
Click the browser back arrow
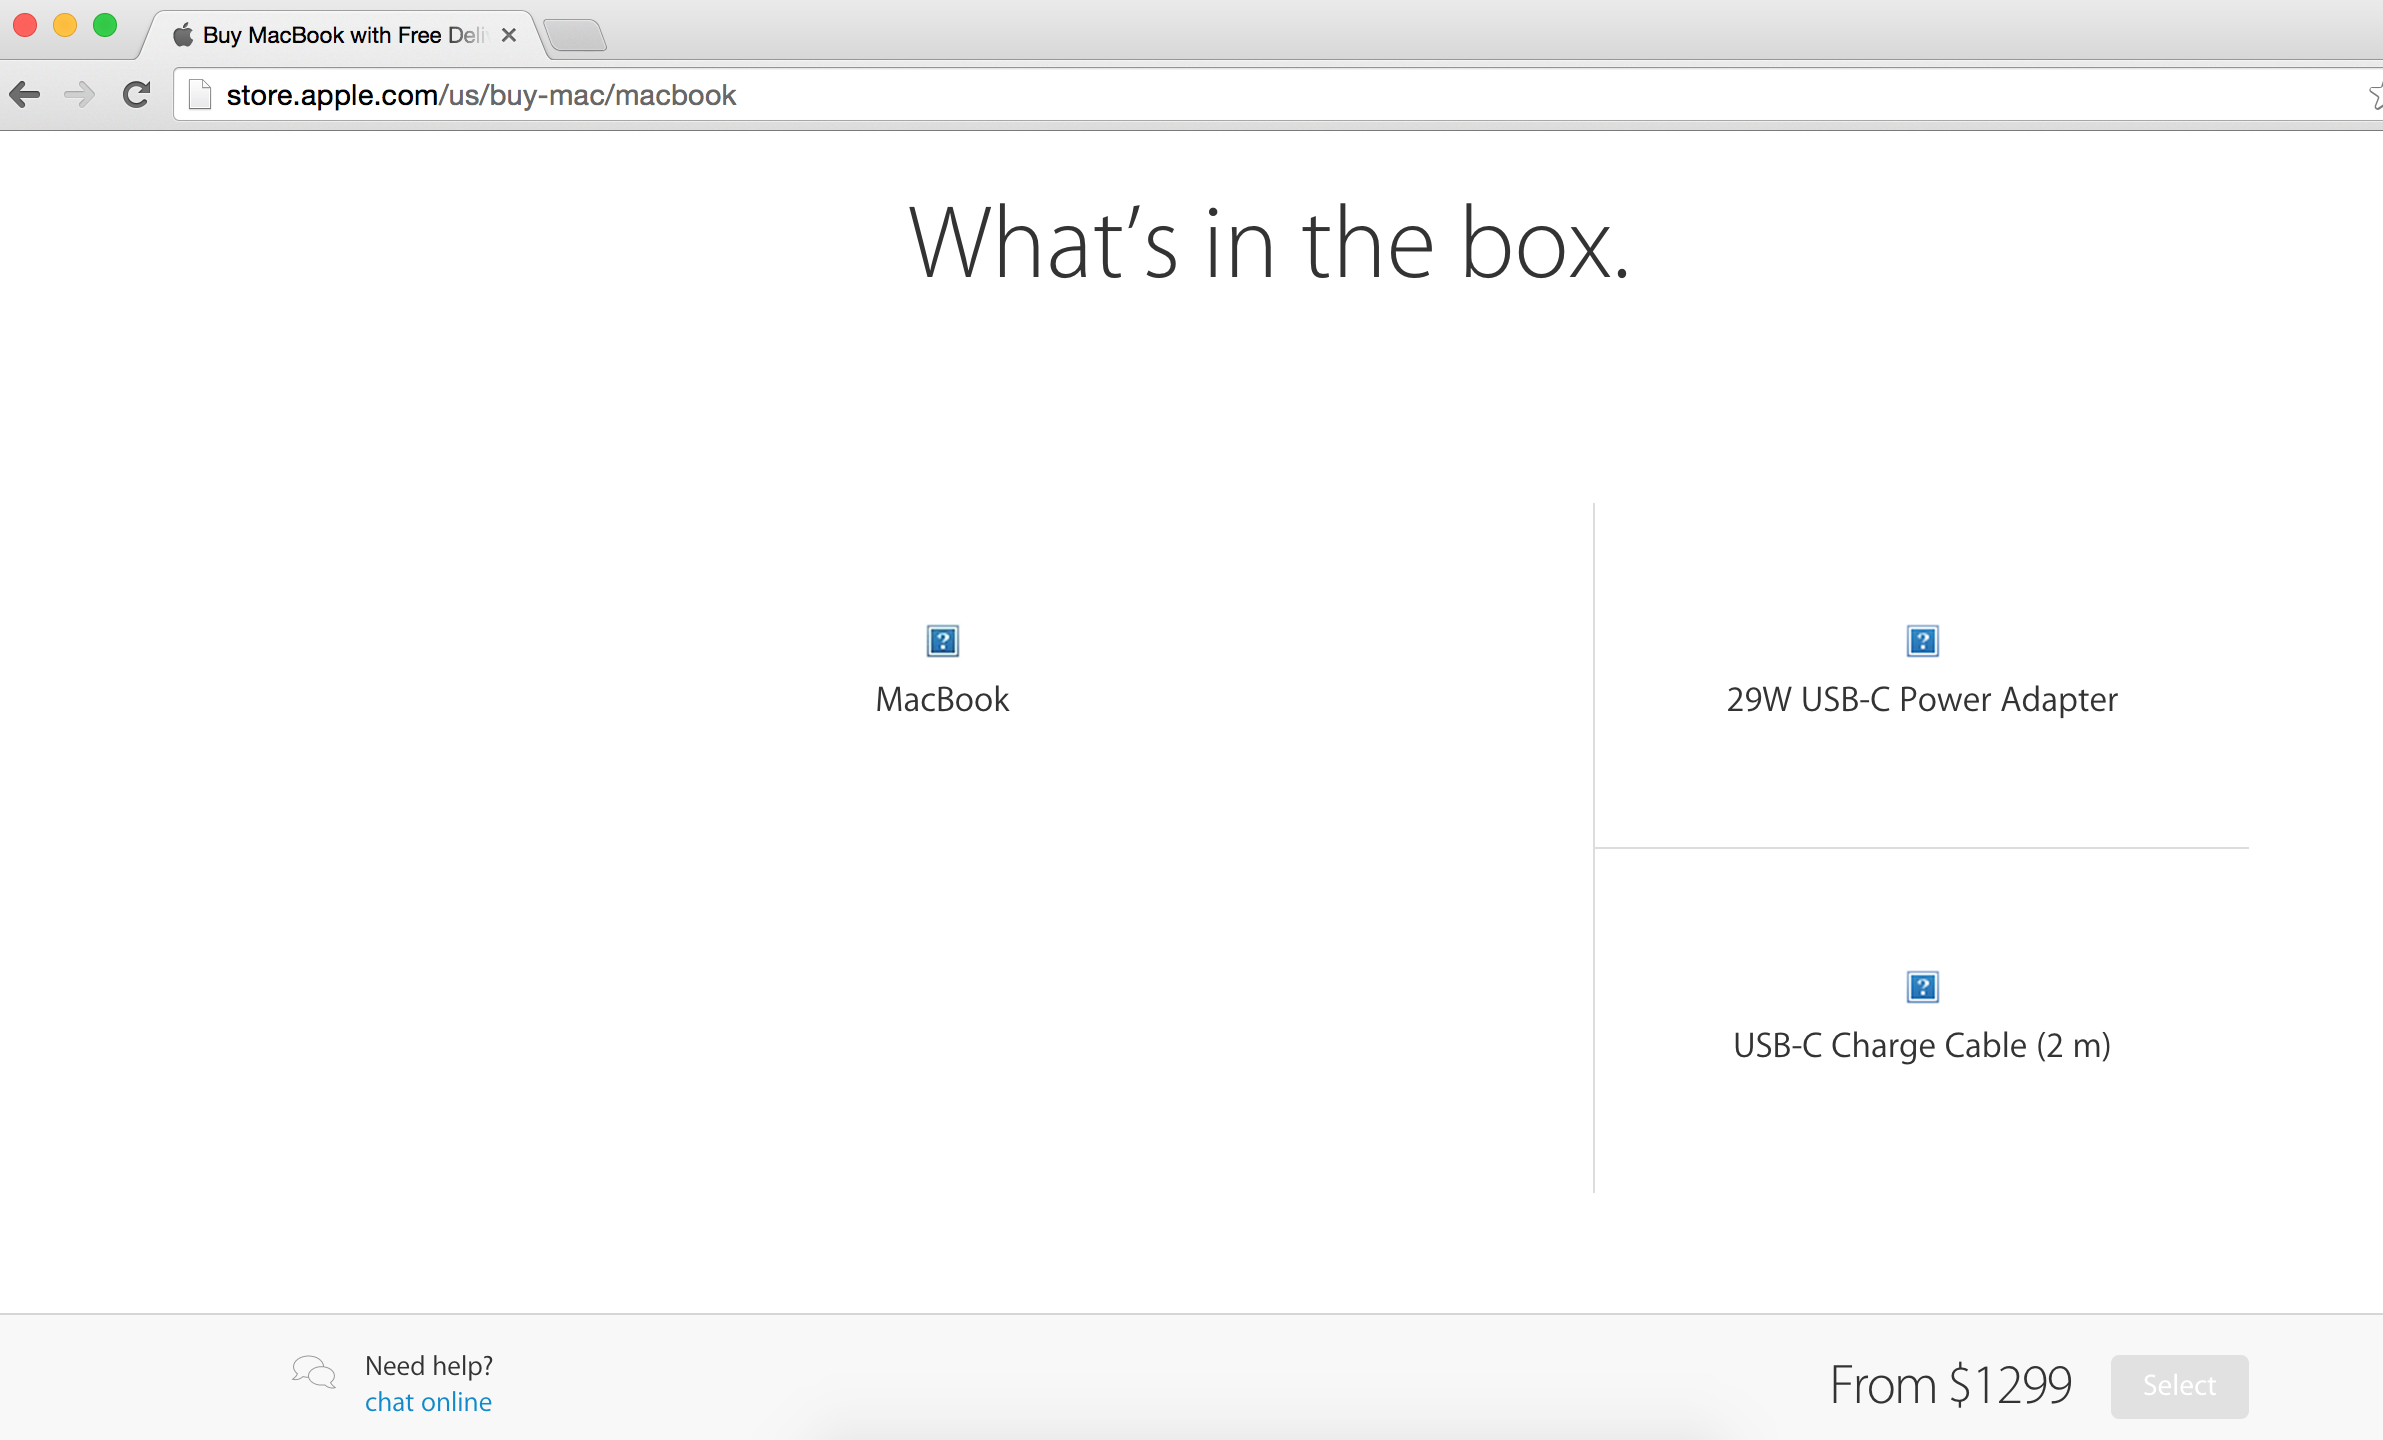[x=25, y=95]
